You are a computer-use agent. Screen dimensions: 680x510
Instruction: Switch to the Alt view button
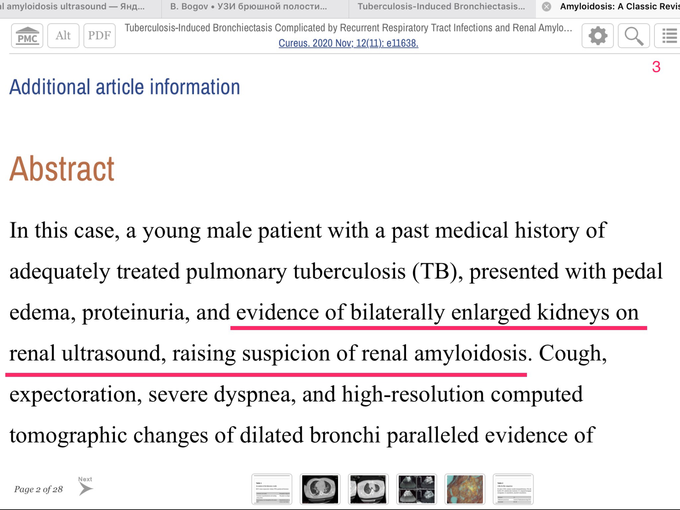63,36
